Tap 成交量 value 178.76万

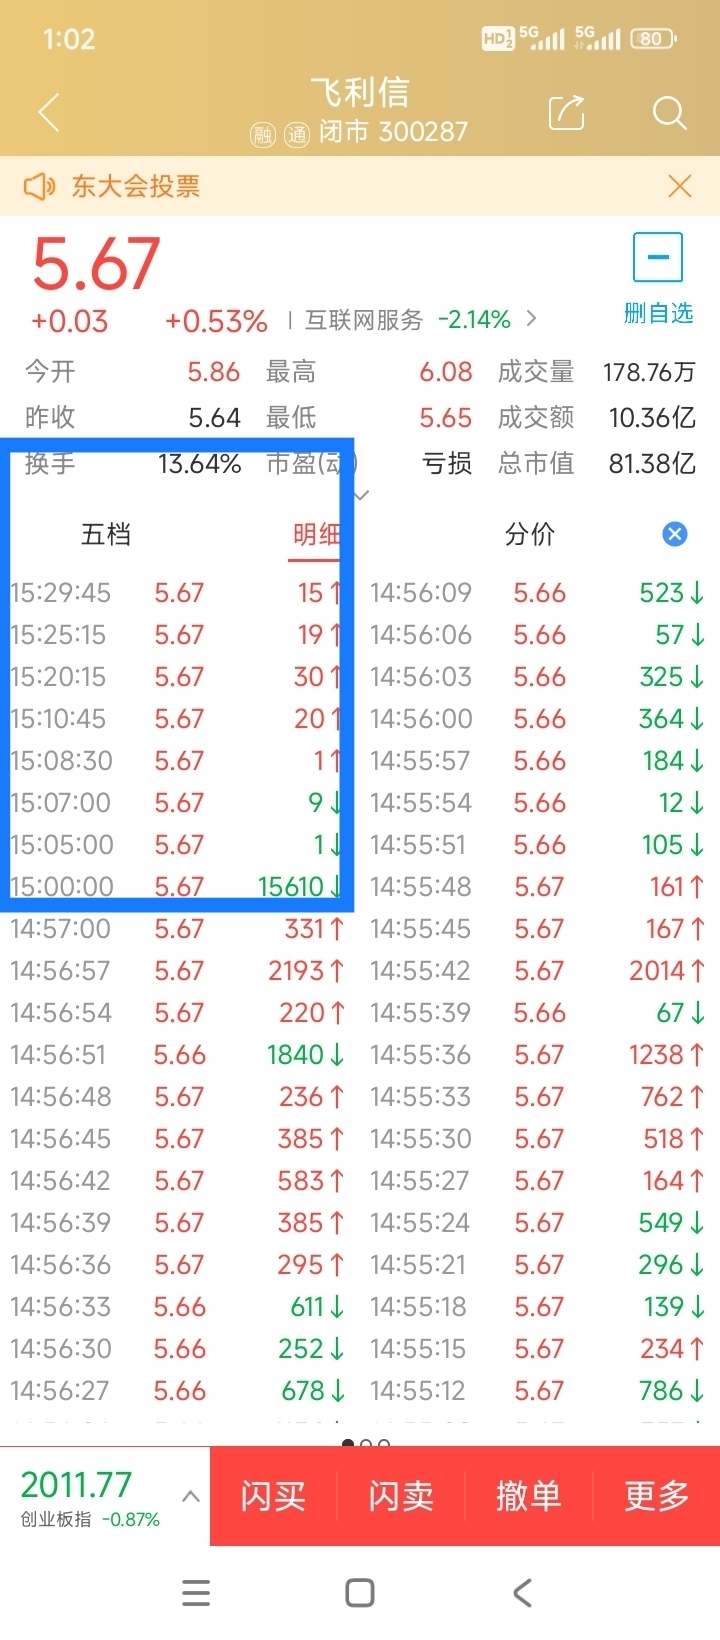pyautogui.click(x=649, y=372)
